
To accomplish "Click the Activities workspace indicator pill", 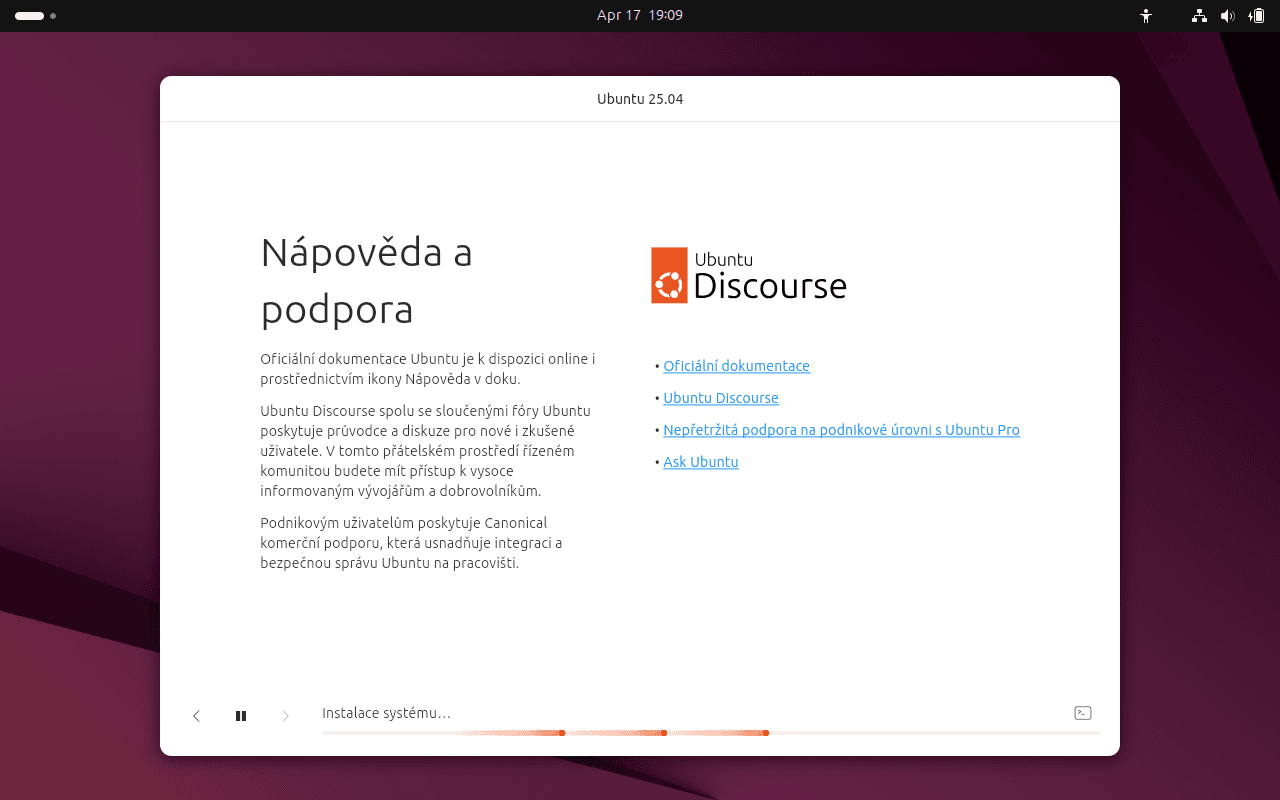I will tap(35, 16).
